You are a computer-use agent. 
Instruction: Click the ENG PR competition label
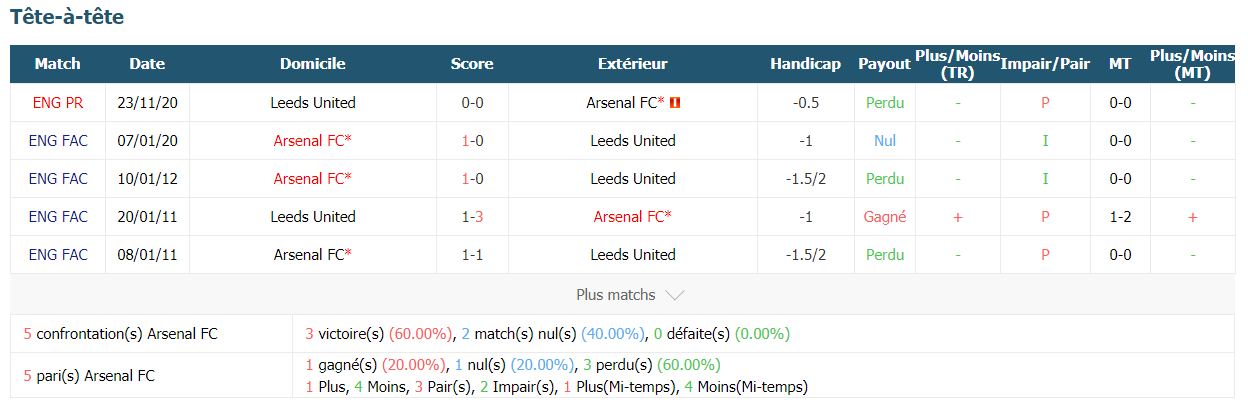(x=58, y=102)
